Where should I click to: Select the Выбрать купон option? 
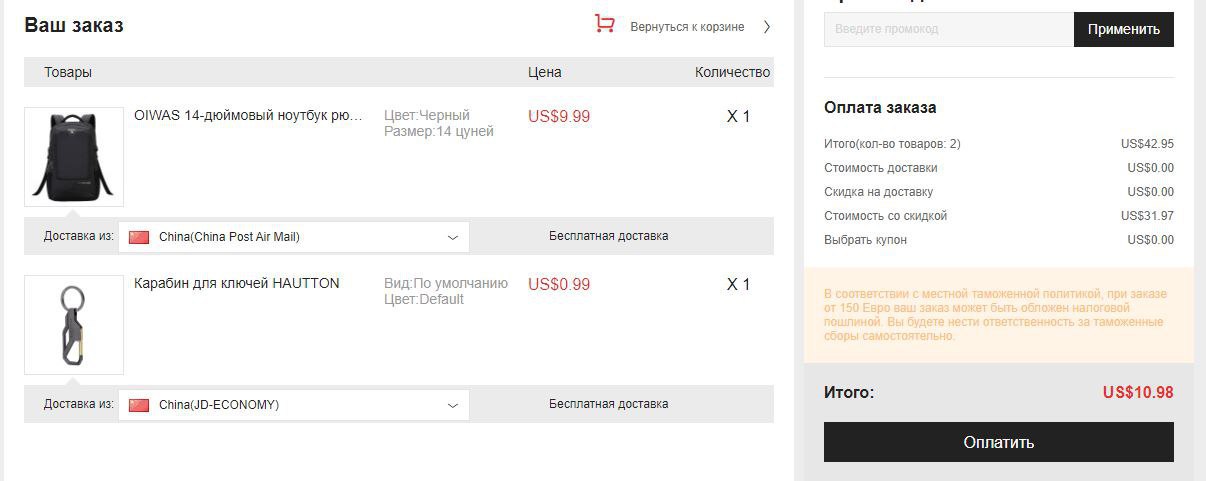pos(866,240)
